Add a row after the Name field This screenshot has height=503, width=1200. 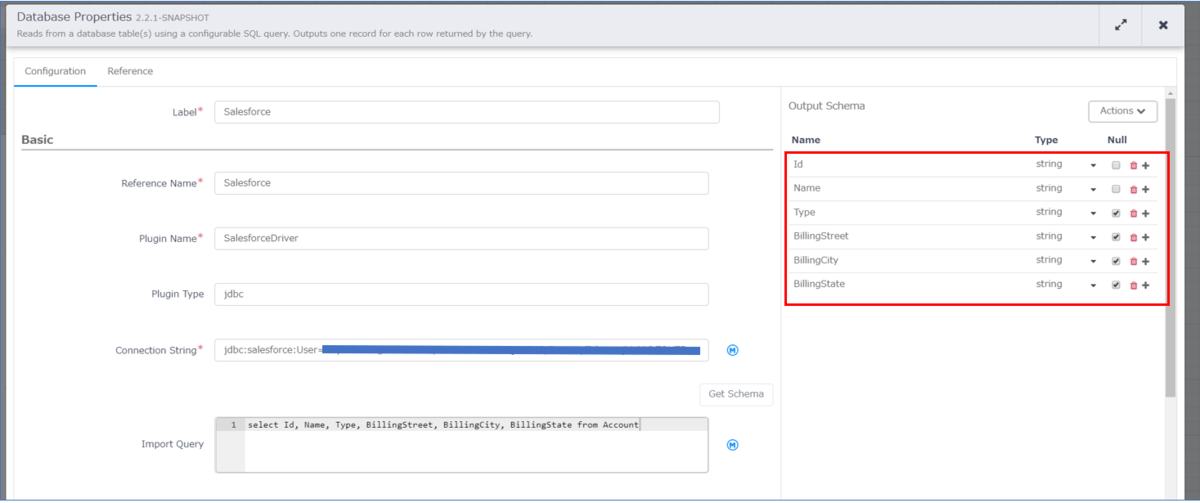point(1145,189)
